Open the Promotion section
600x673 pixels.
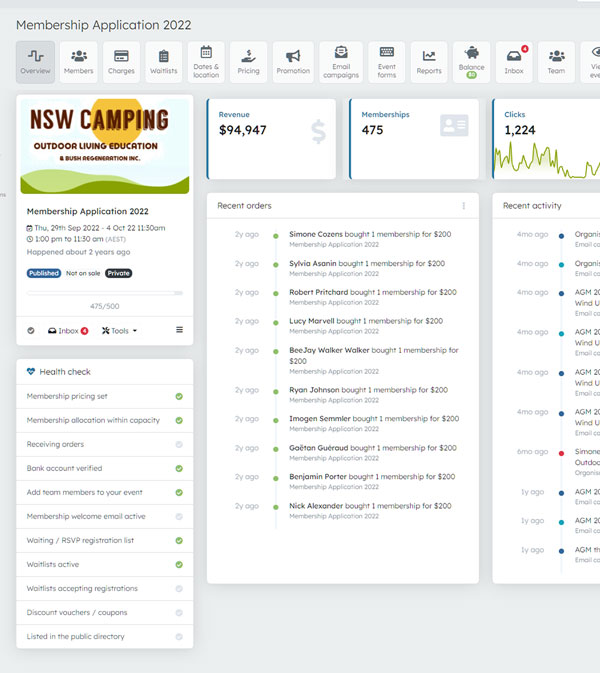(x=293, y=62)
